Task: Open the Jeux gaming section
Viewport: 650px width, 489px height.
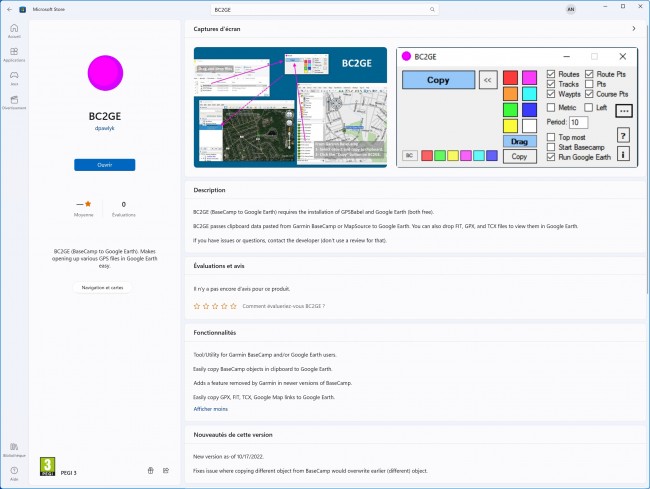Action: coord(14,78)
